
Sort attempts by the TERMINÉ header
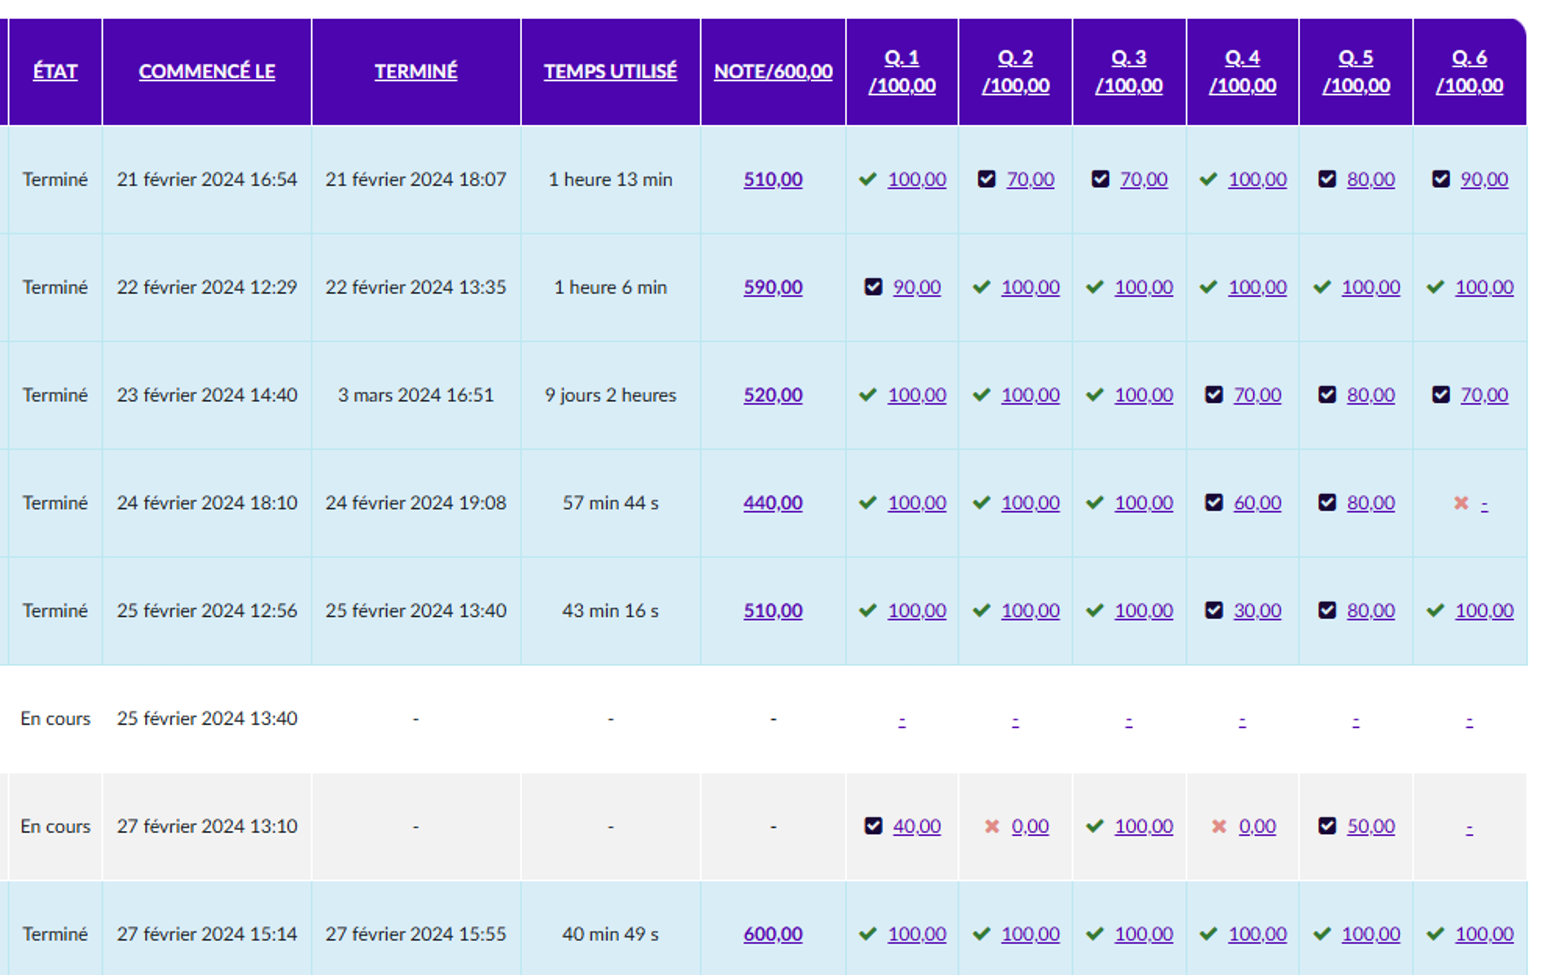(416, 72)
